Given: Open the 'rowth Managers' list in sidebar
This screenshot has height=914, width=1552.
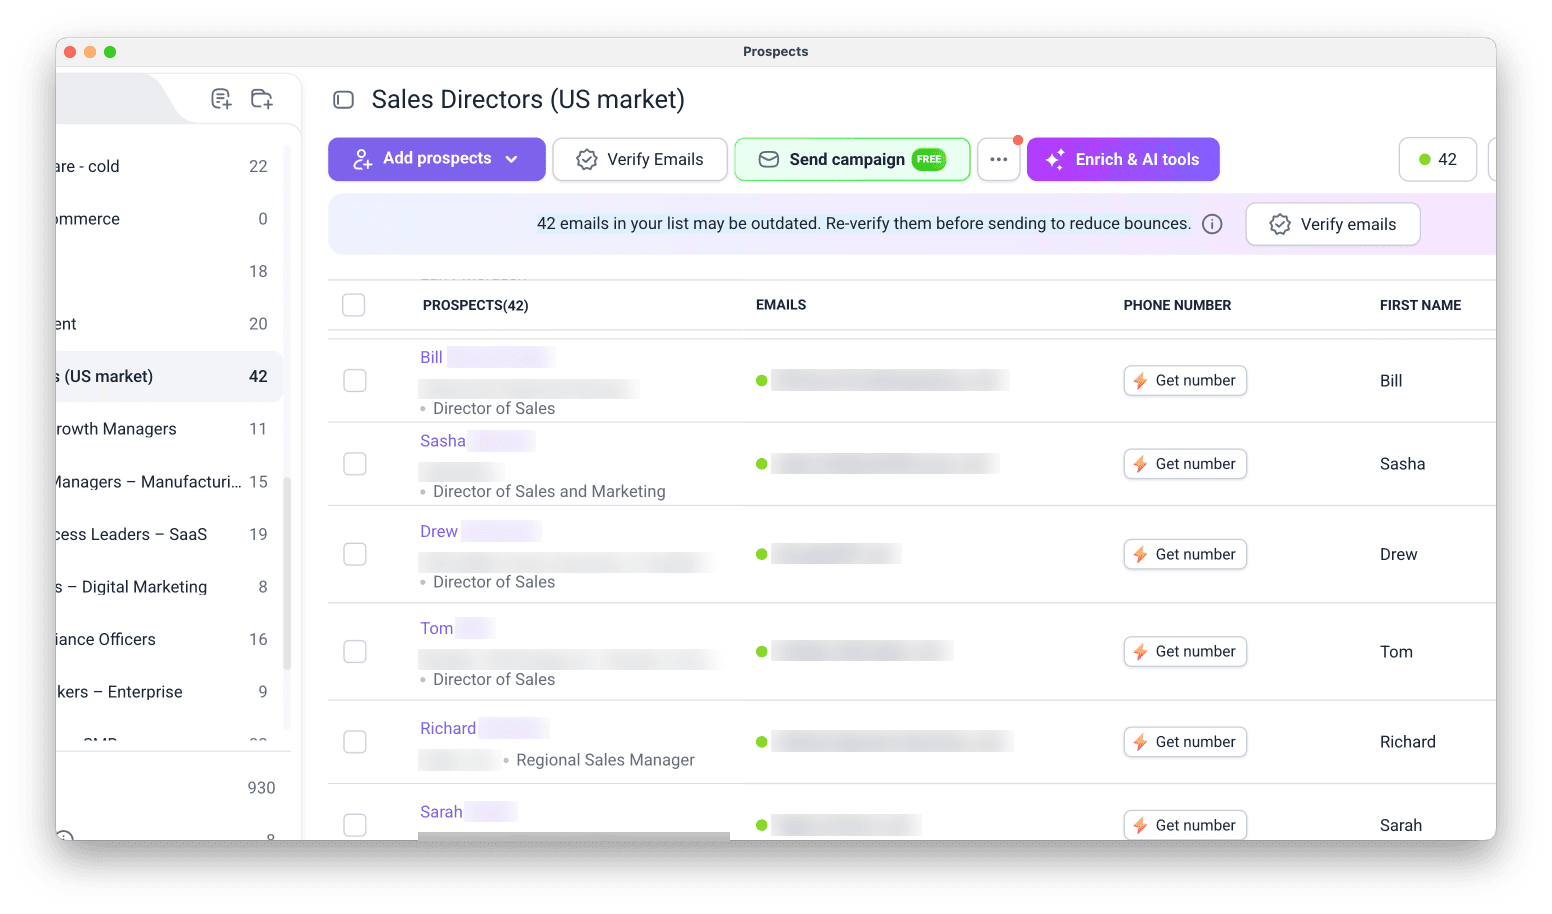Looking at the screenshot, I should [x=170, y=429].
